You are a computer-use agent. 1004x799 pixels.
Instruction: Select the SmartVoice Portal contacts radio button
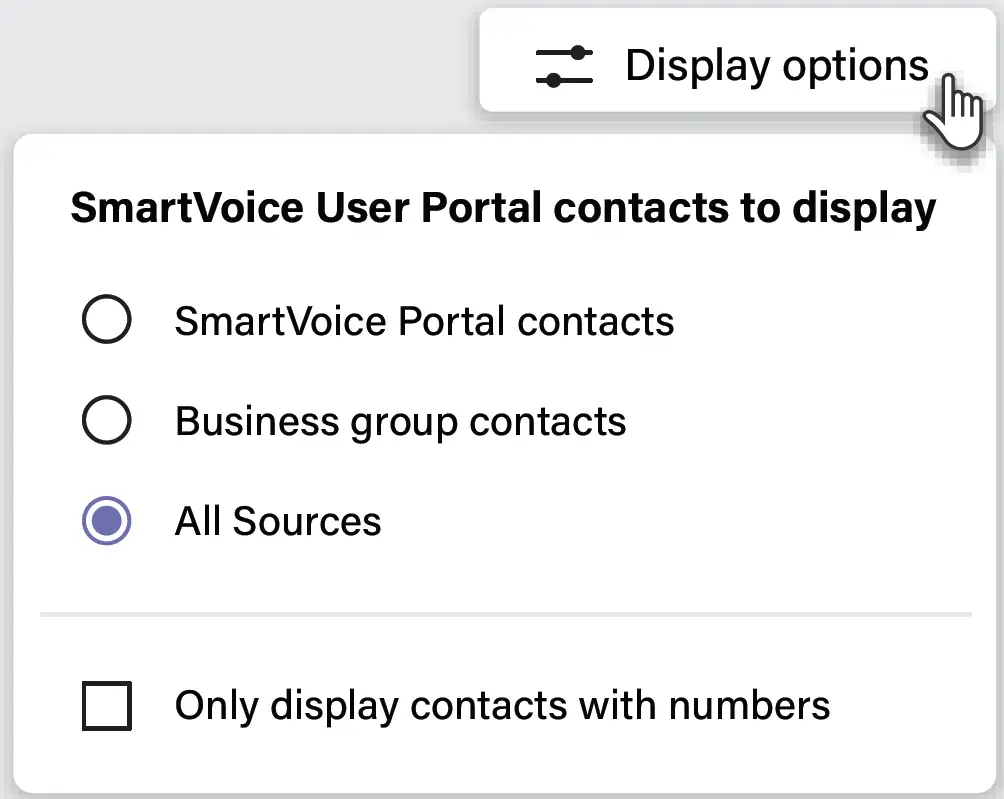[107, 320]
